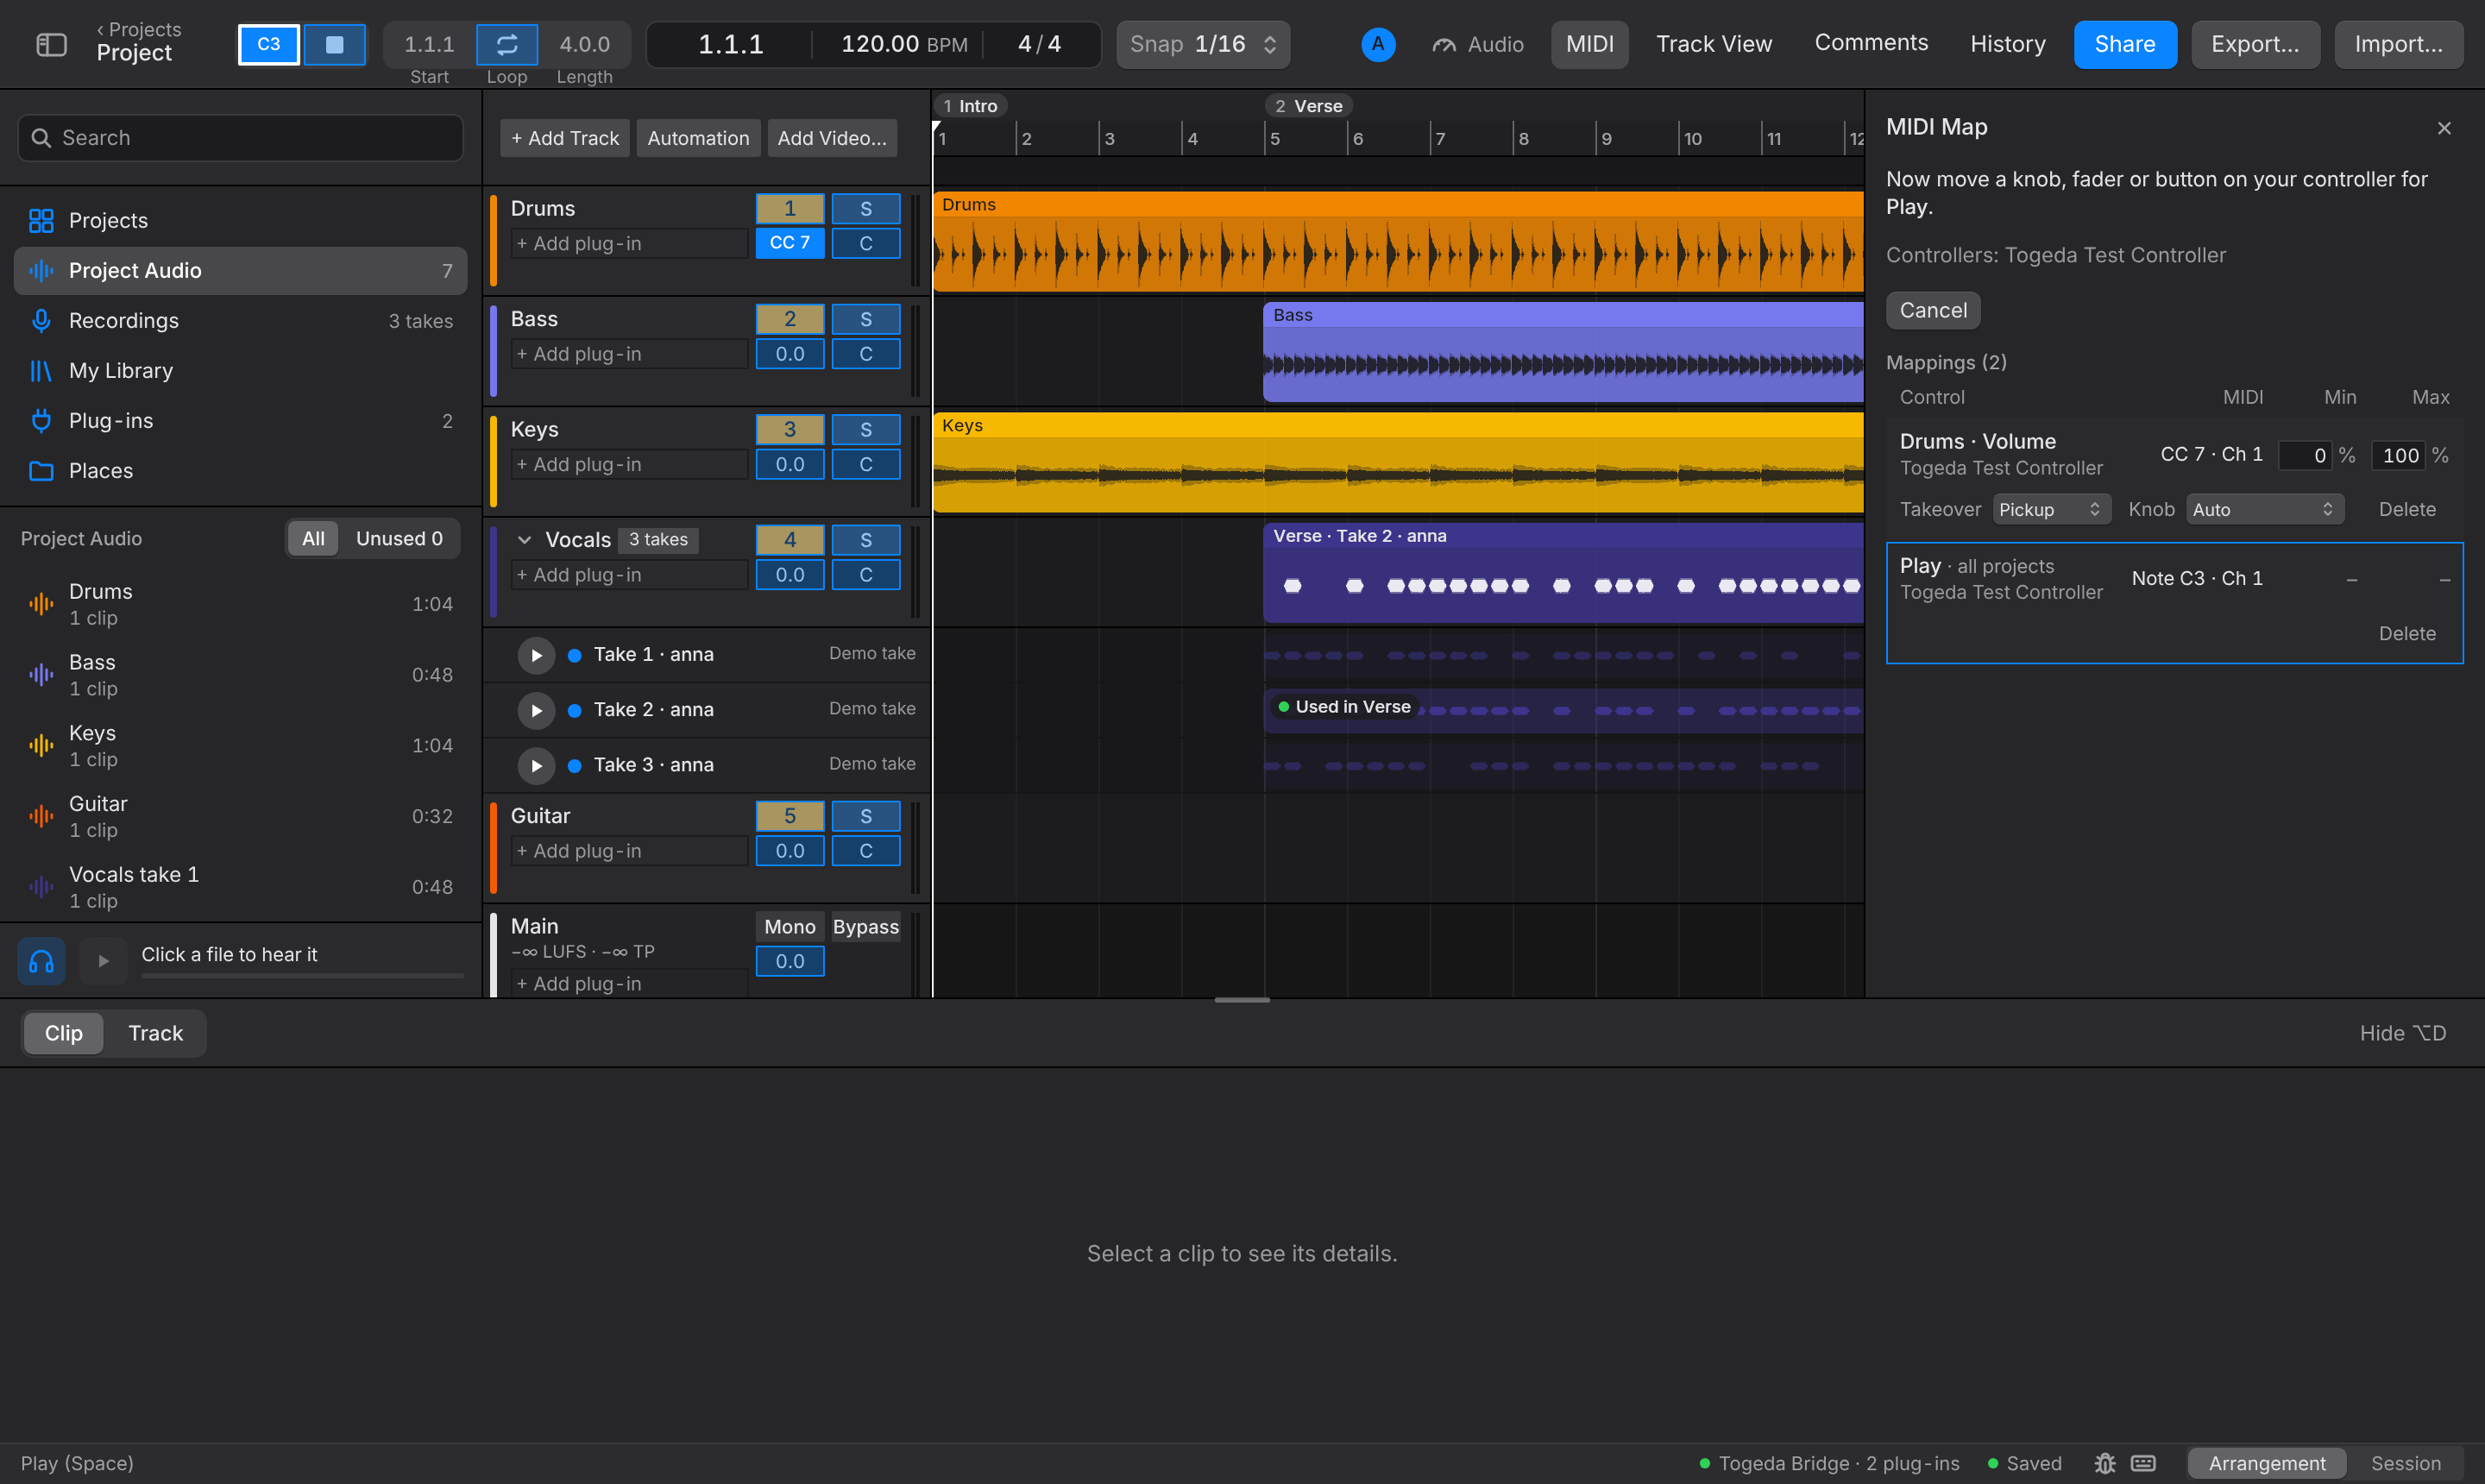Viewport: 2485px width, 1484px height.
Task: Collapse the Vocals takes chevron
Action: [524, 540]
